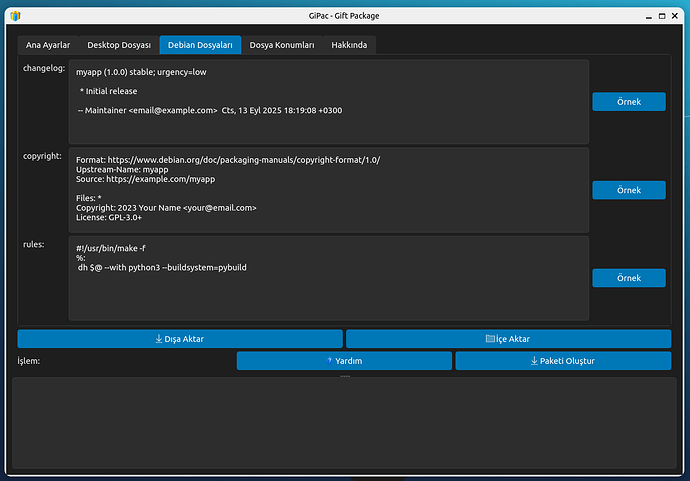Click the 'Upstream-Name: myapp' line

pos(122,169)
